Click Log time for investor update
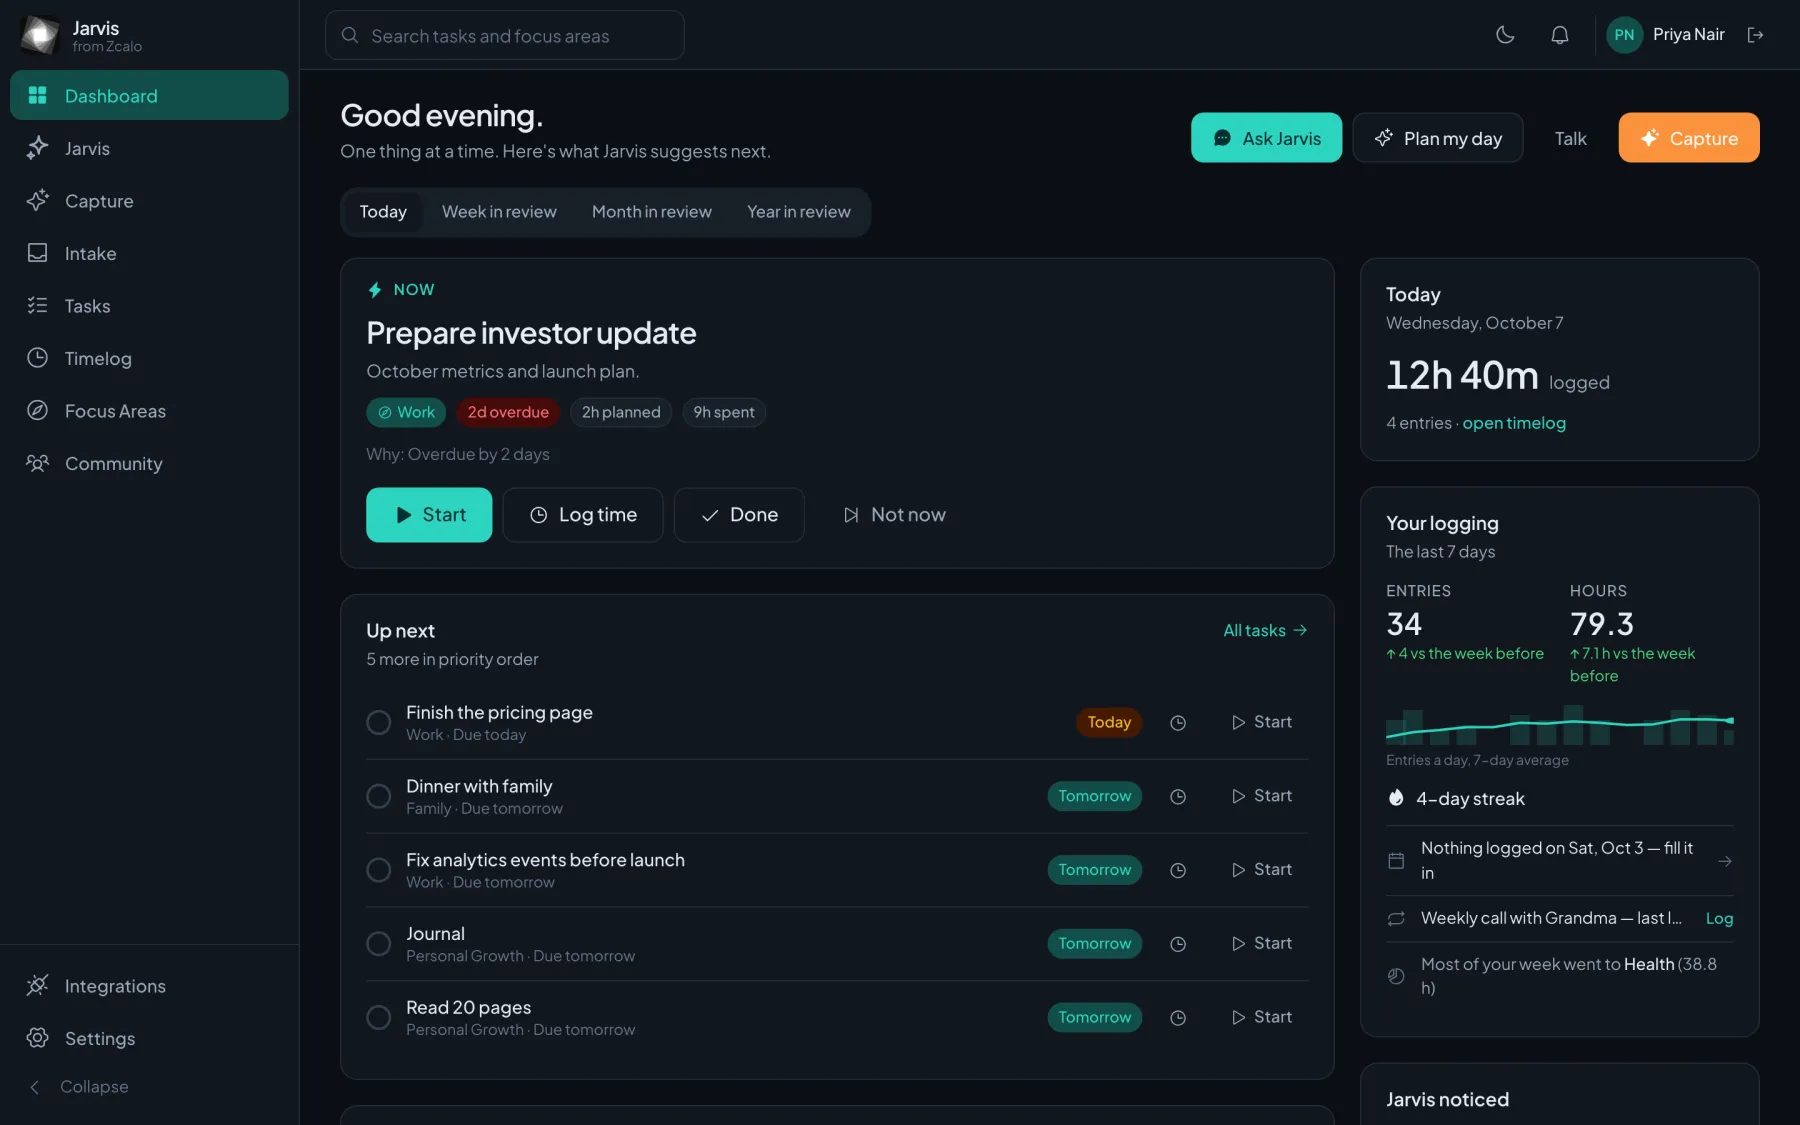Screen dimensions: 1800x1125 [x=583, y=515]
